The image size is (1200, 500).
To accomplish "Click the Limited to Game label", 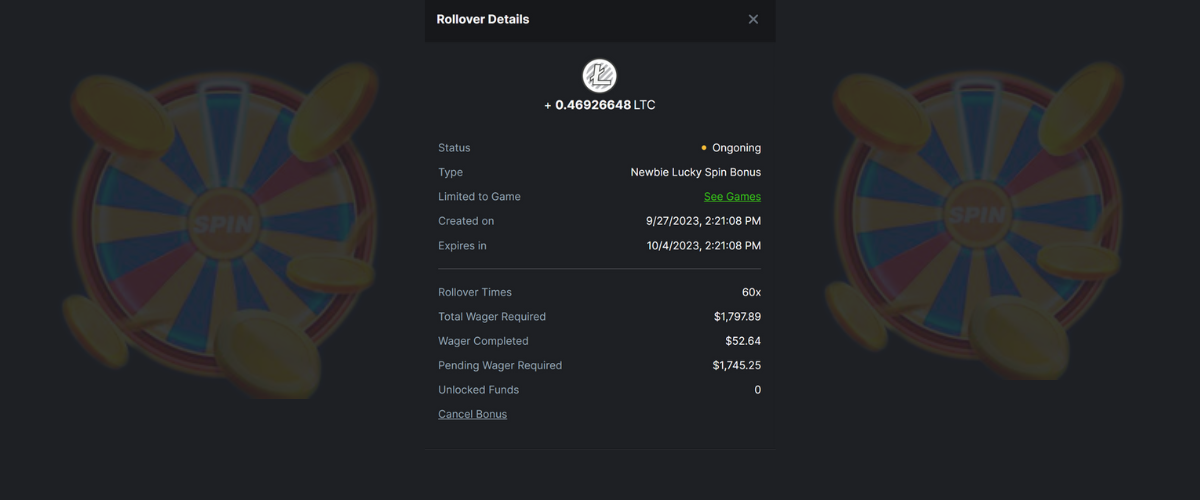I will coord(479,197).
